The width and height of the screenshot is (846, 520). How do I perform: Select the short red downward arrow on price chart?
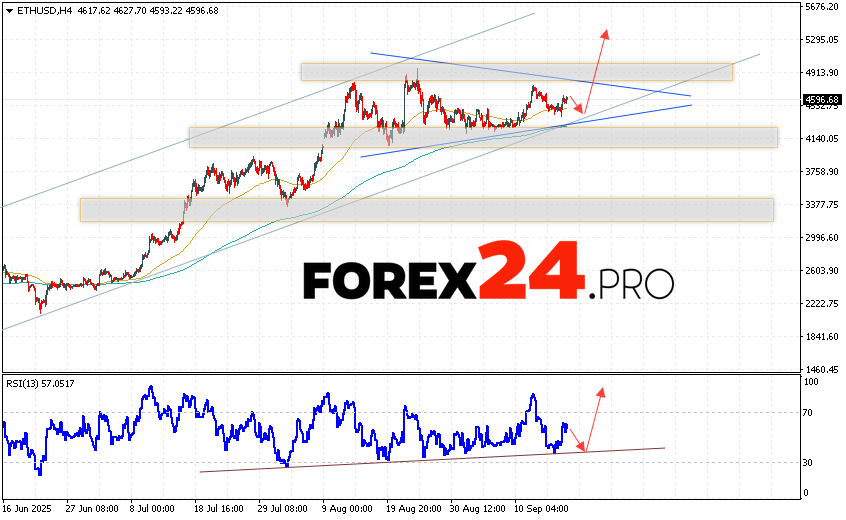click(x=577, y=106)
